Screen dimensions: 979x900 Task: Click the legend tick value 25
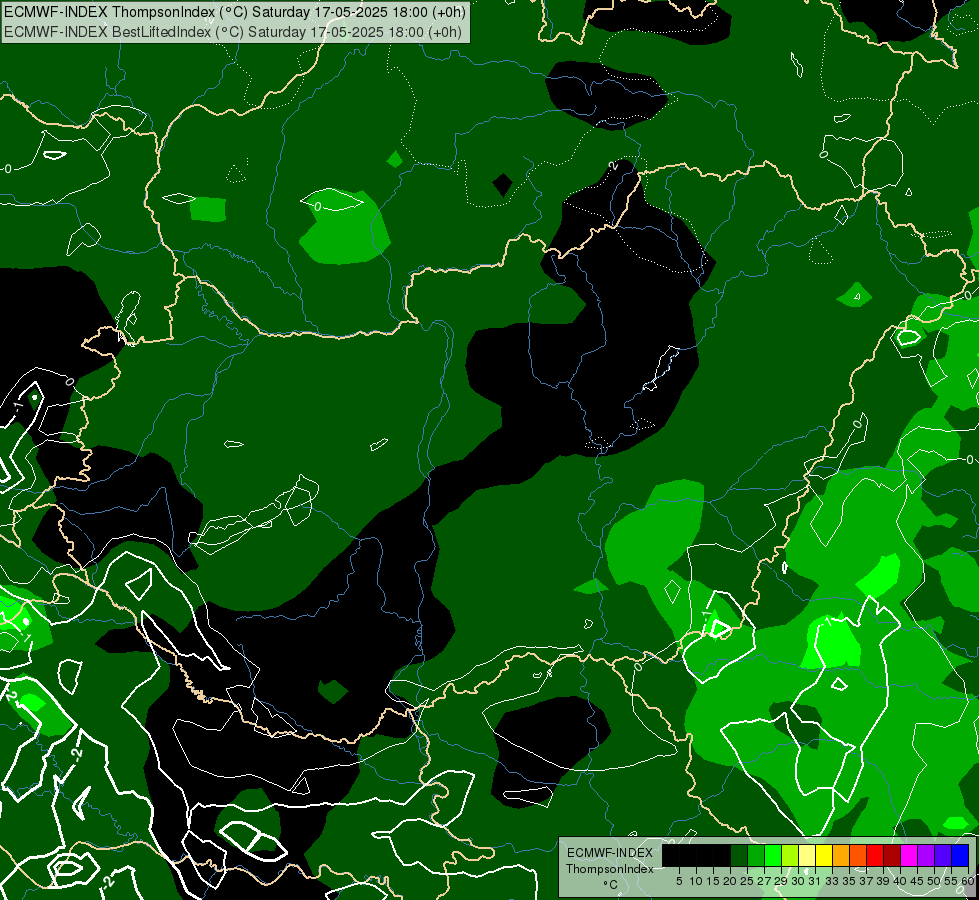pos(747,881)
